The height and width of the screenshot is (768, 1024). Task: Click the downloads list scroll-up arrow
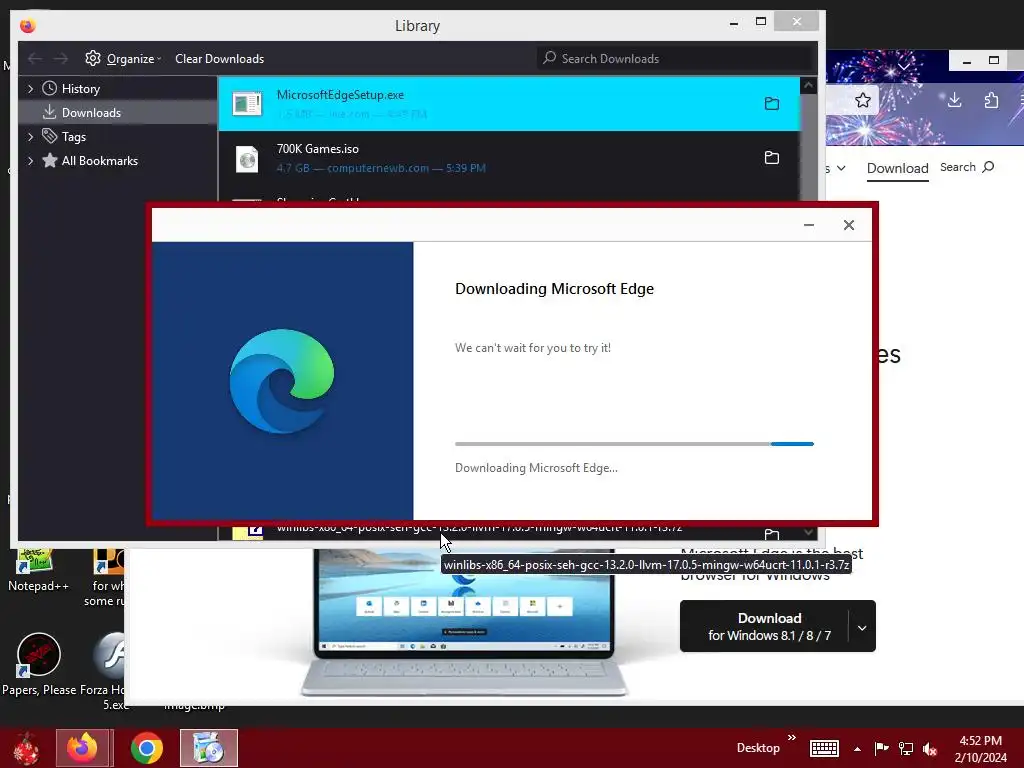pos(808,86)
